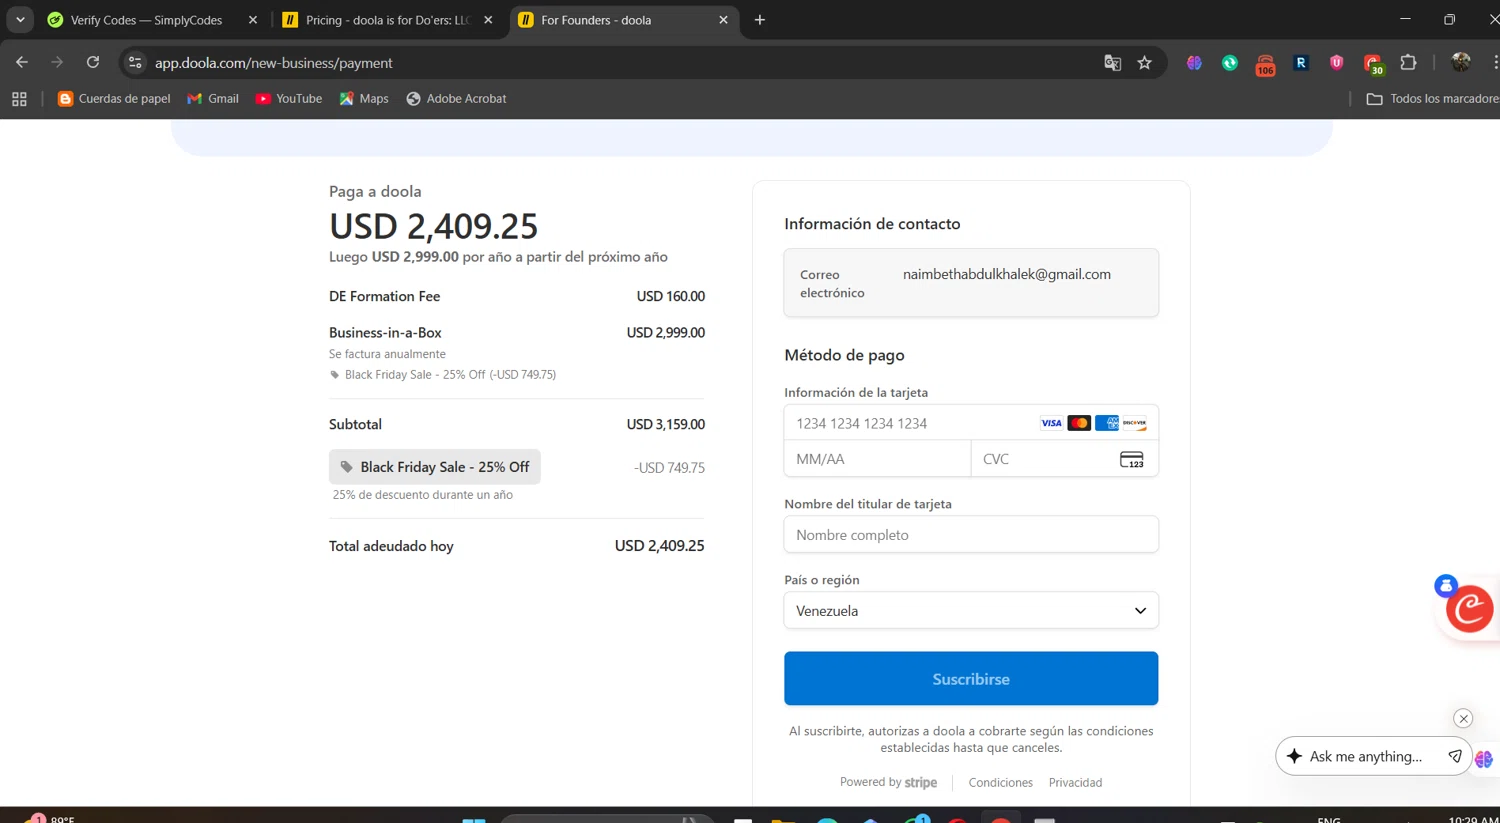The height and width of the screenshot is (823, 1500).
Task: Click the Visa card logo
Action: click(1051, 423)
